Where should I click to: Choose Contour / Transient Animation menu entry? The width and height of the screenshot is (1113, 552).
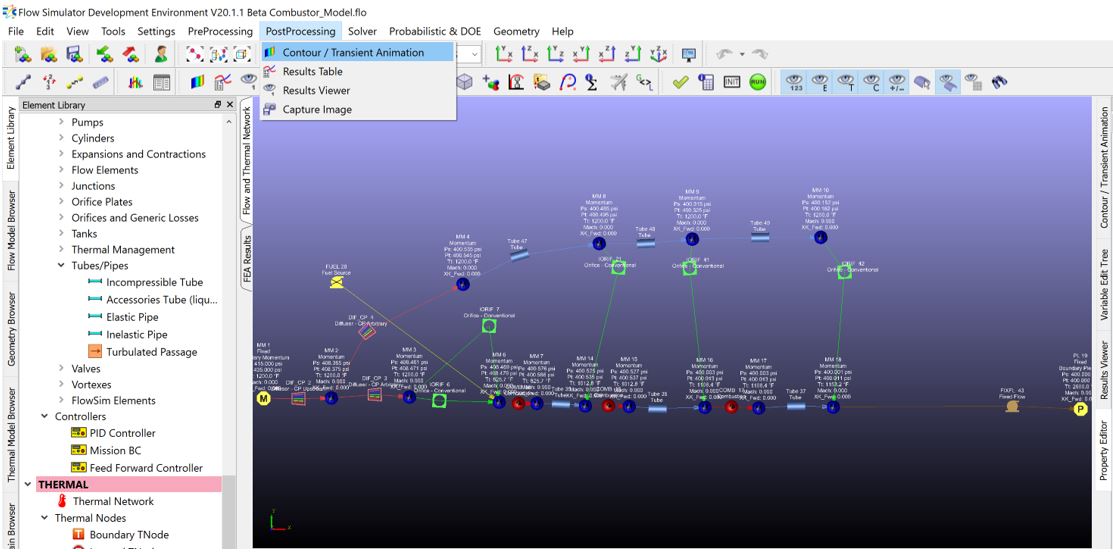[x=353, y=52]
